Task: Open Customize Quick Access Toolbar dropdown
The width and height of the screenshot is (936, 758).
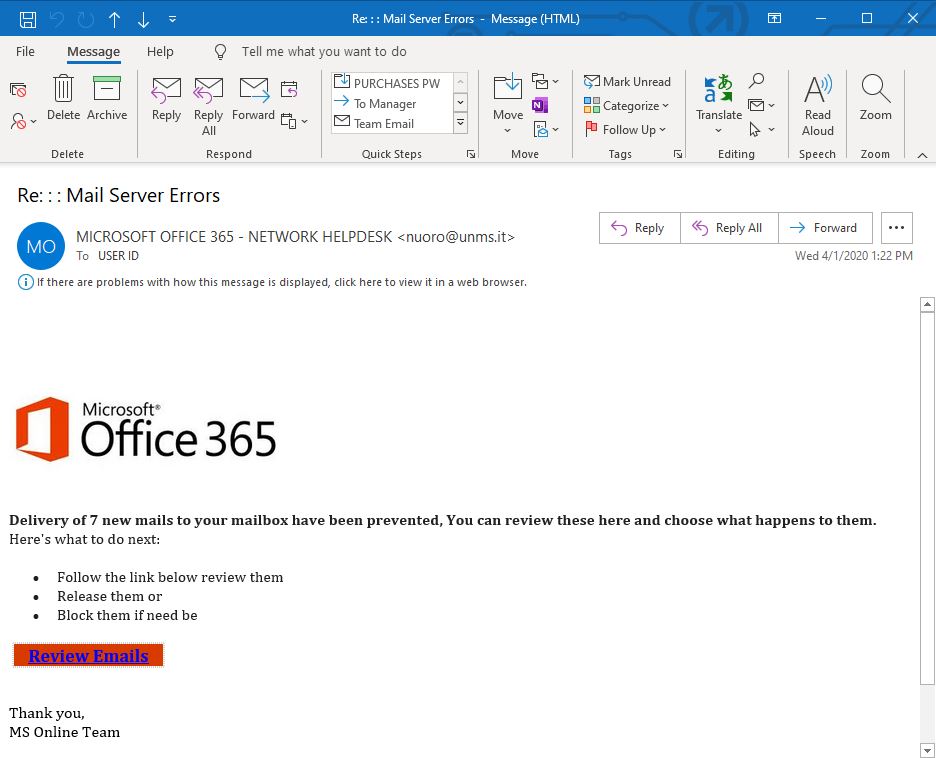Action: click(173, 19)
